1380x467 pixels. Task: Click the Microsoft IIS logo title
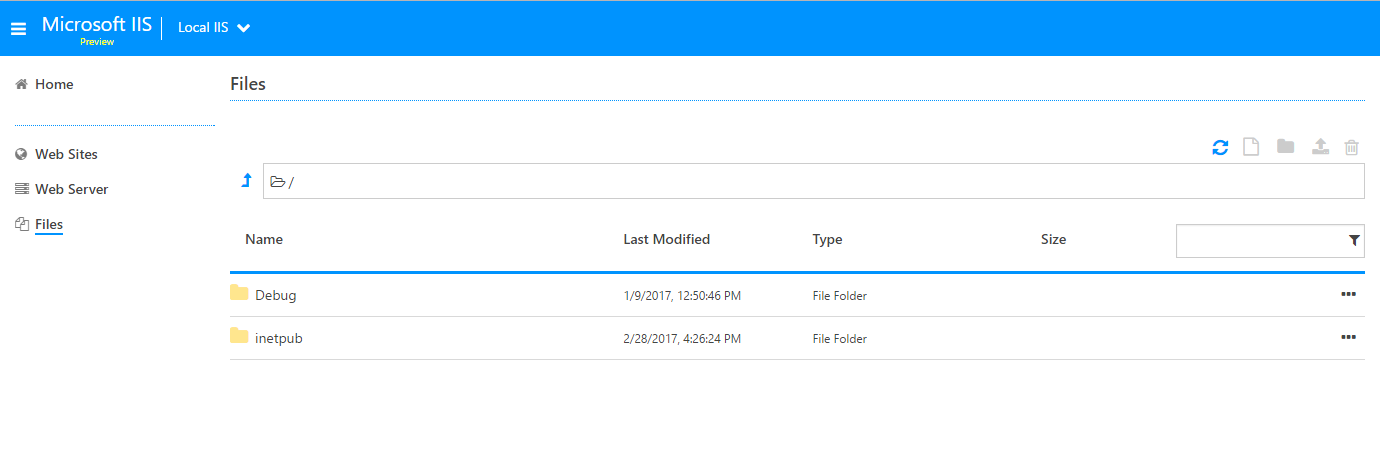[97, 24]
